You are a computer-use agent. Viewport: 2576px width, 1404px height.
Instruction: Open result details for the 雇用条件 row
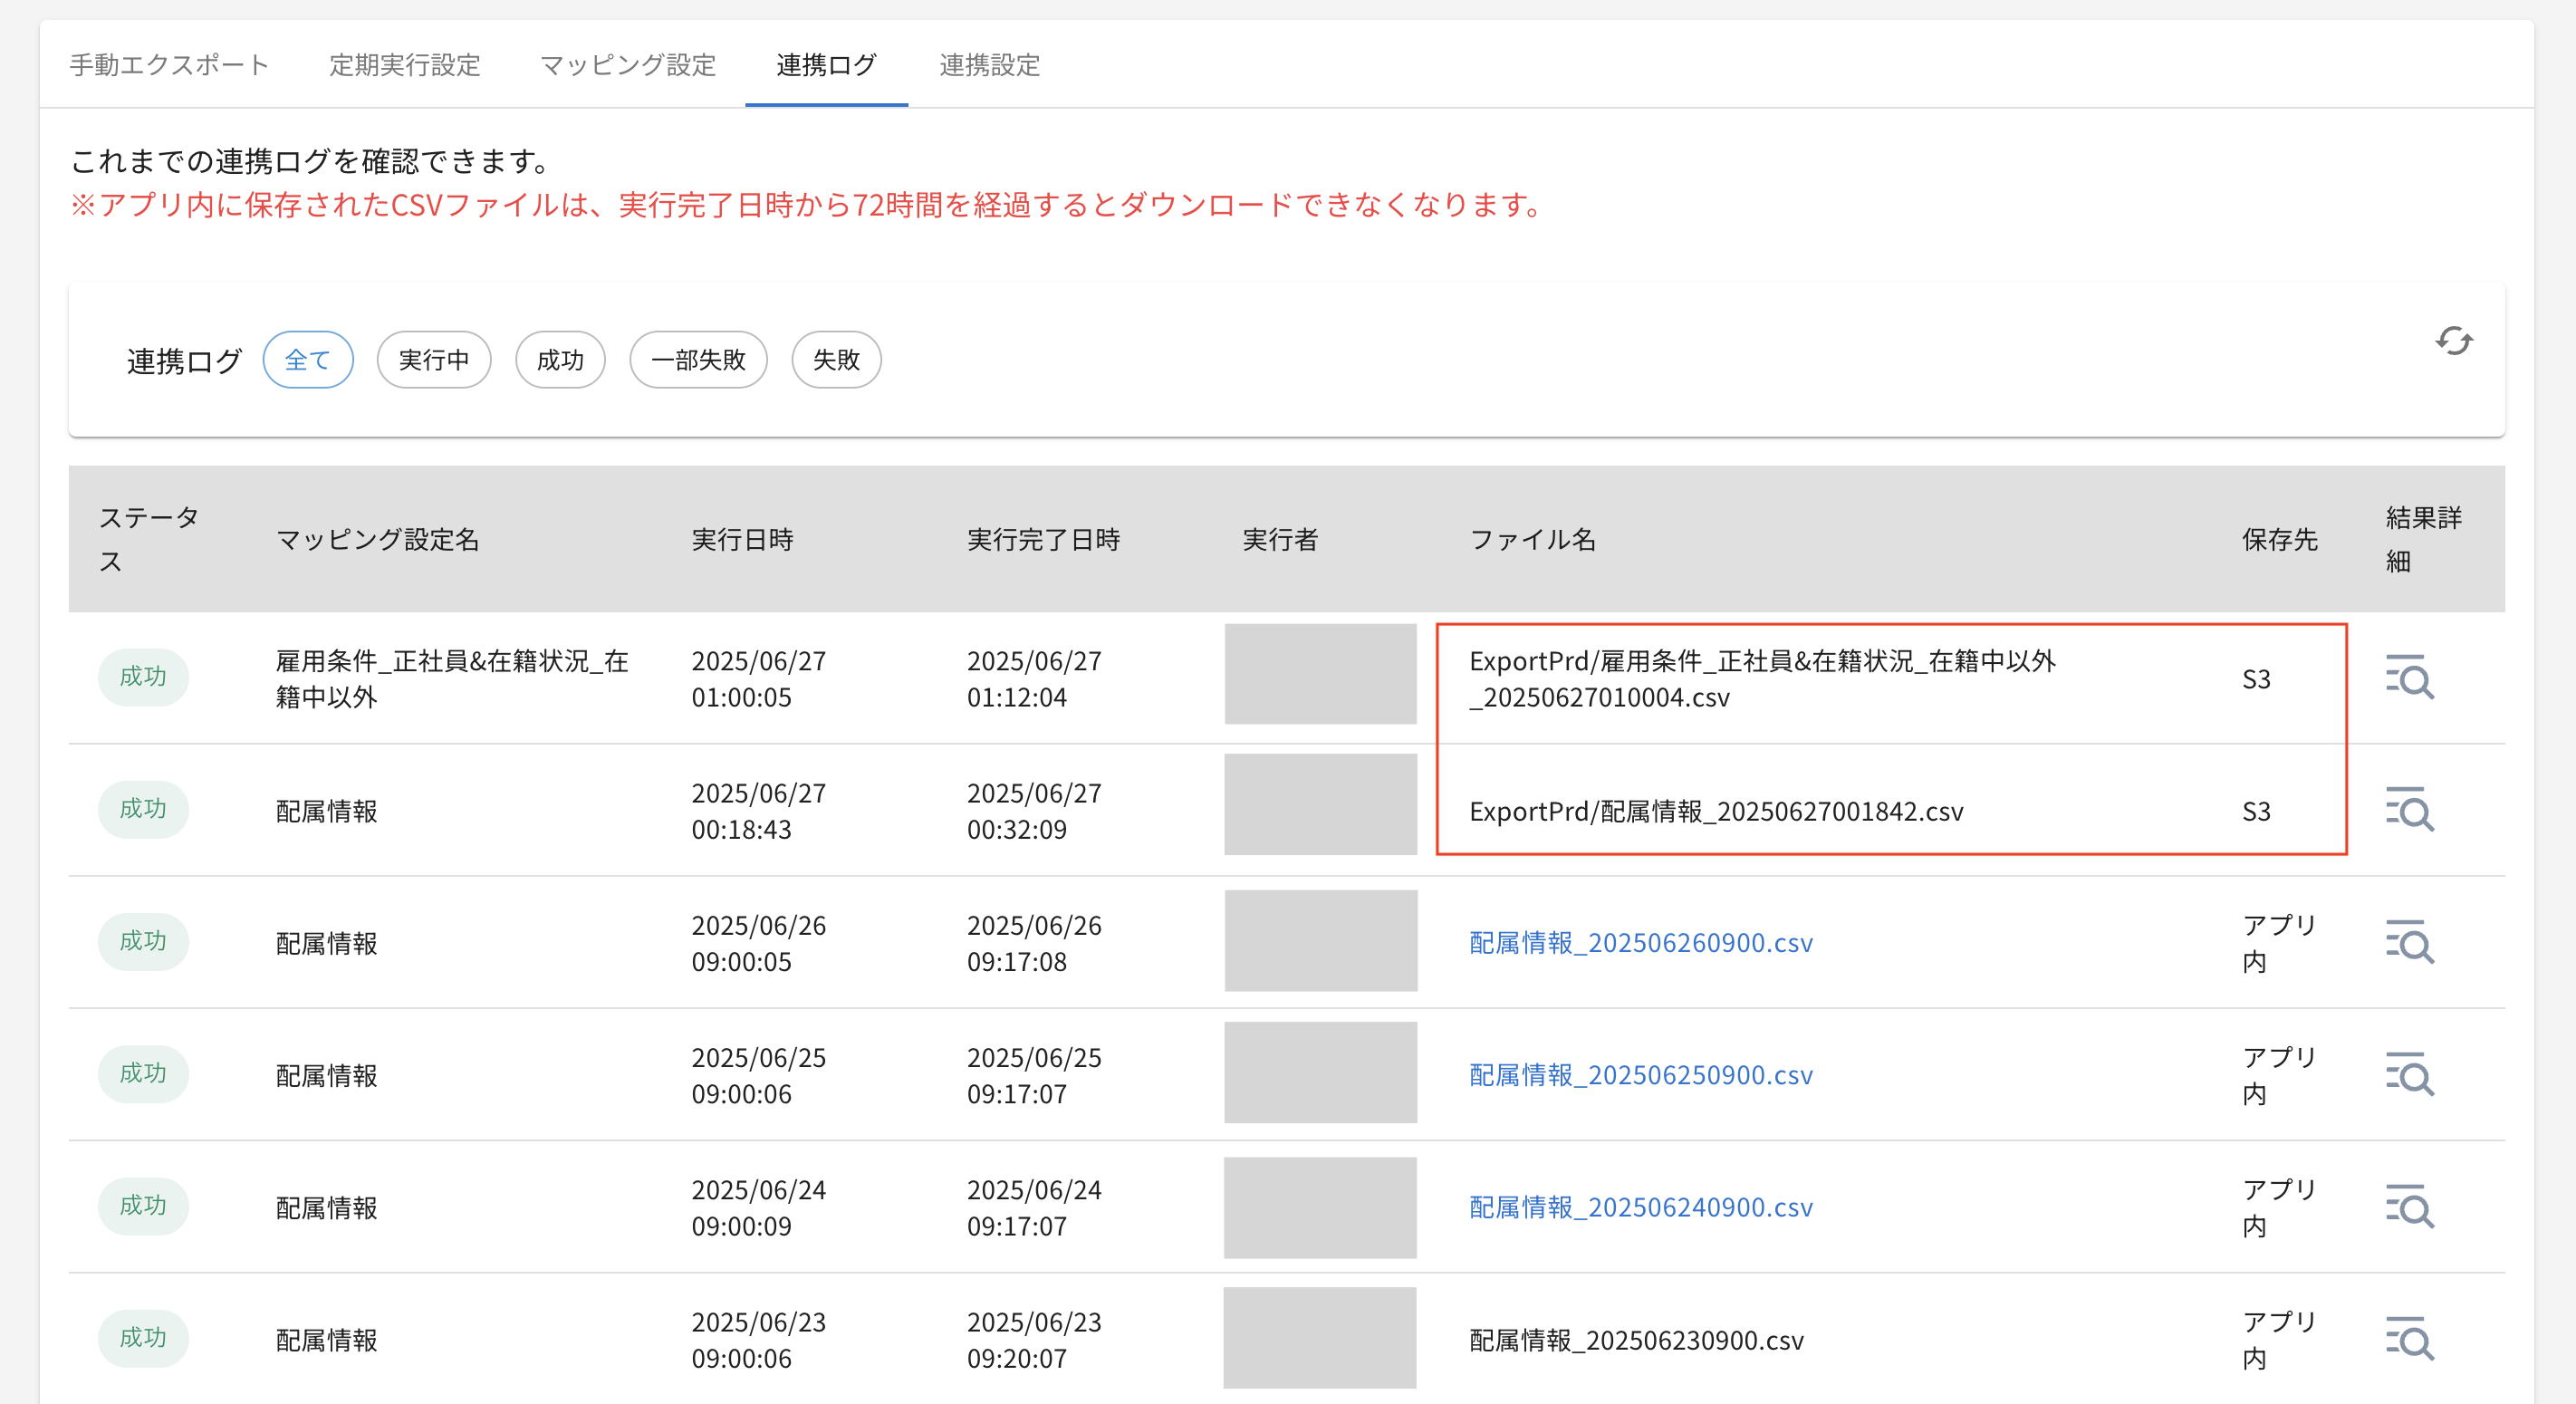click(x=2409, y=678)
